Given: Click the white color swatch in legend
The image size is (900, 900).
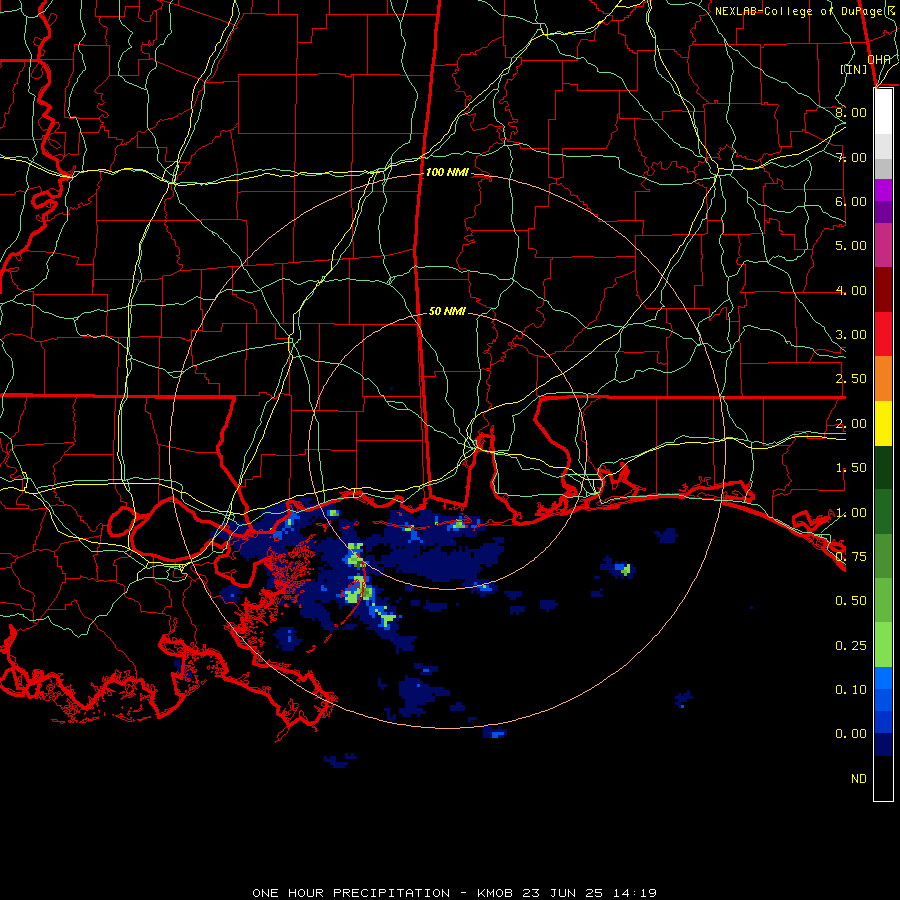Looking at the screenshot, I should point(883,112).
